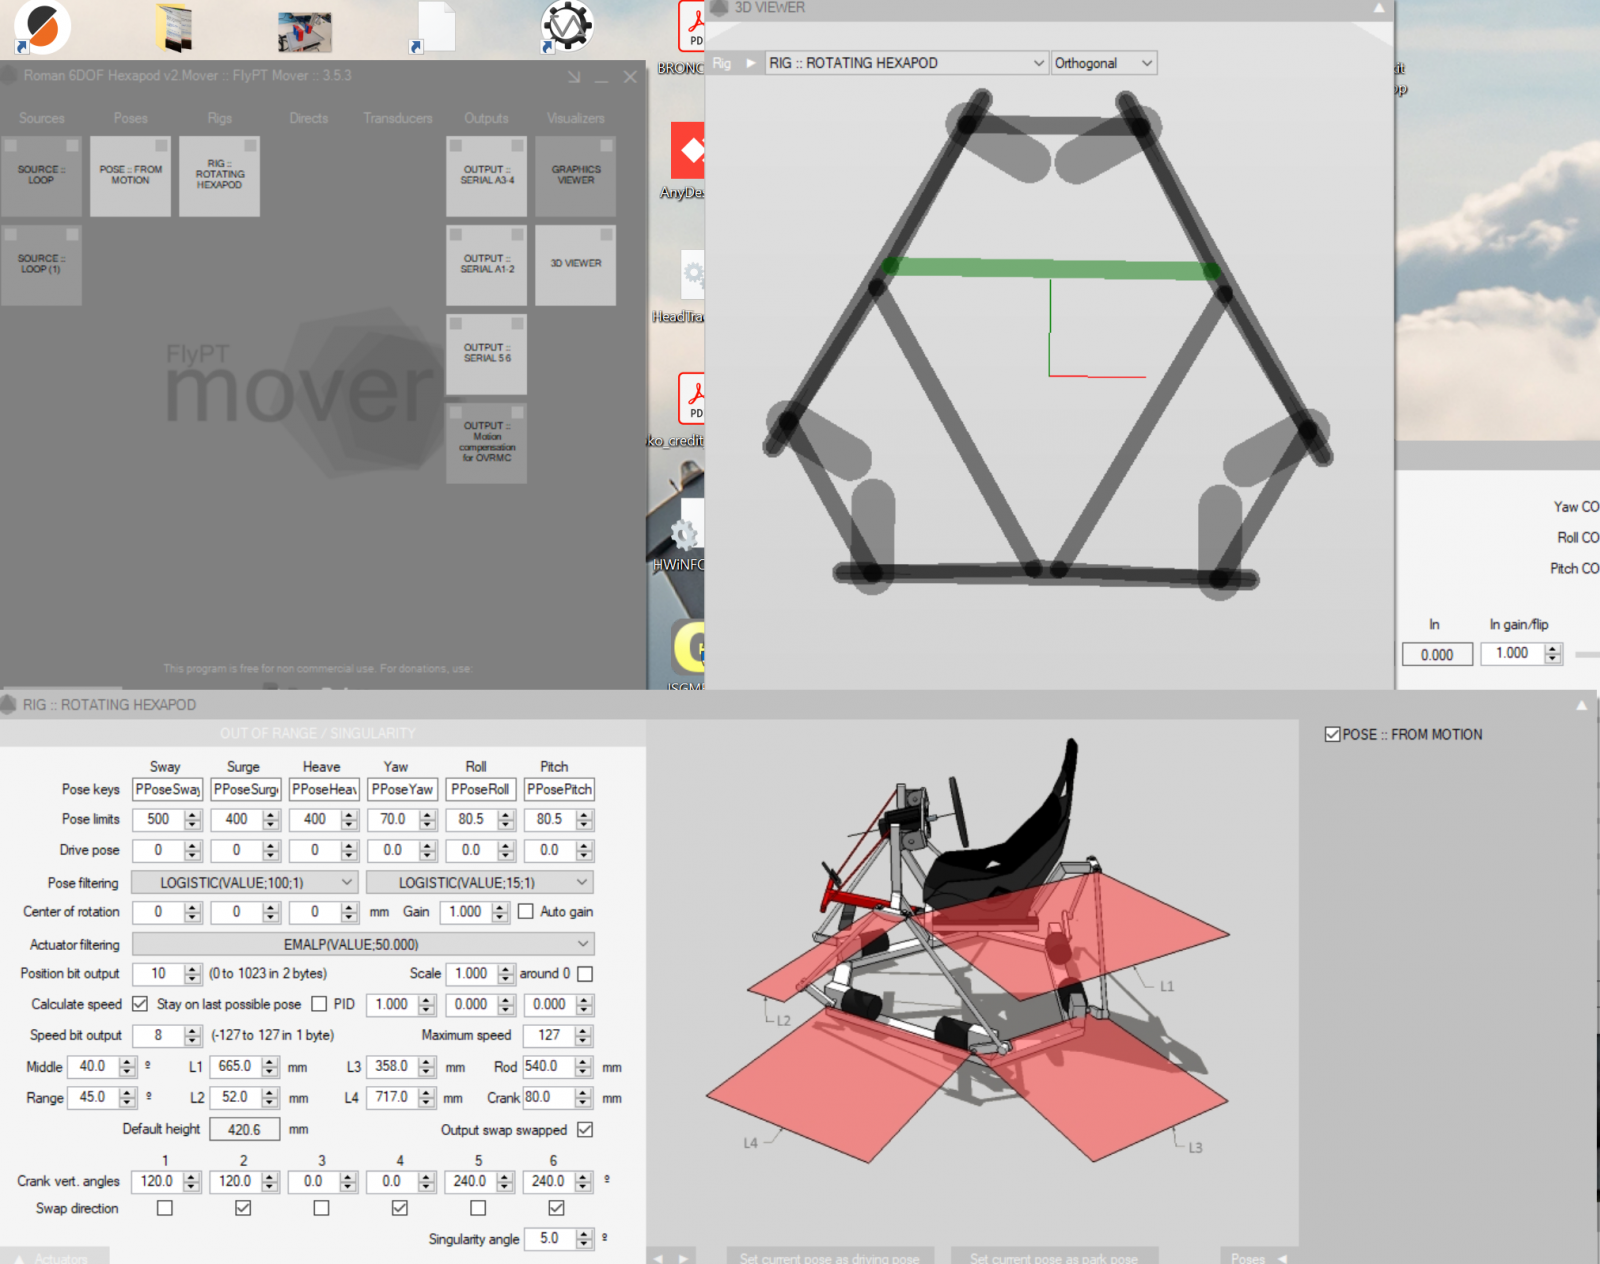Click the In value 0.000 field
This screenshot has width=1600, height=1264.
click(x=1437, y=654)
